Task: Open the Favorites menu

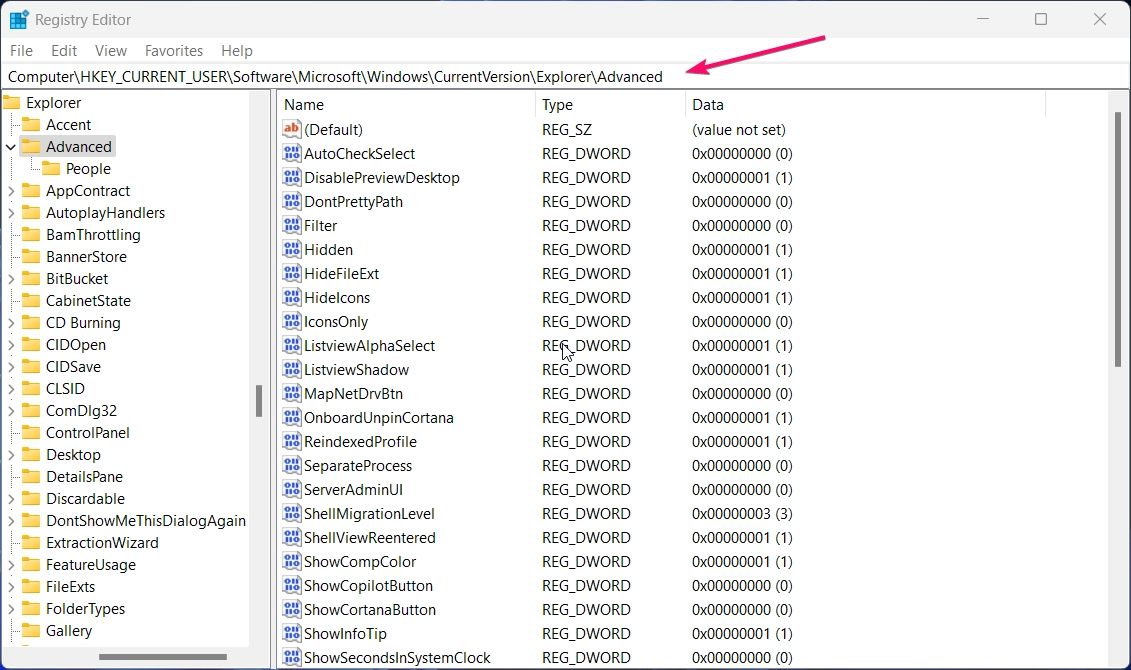Action: tap(174, 50)
